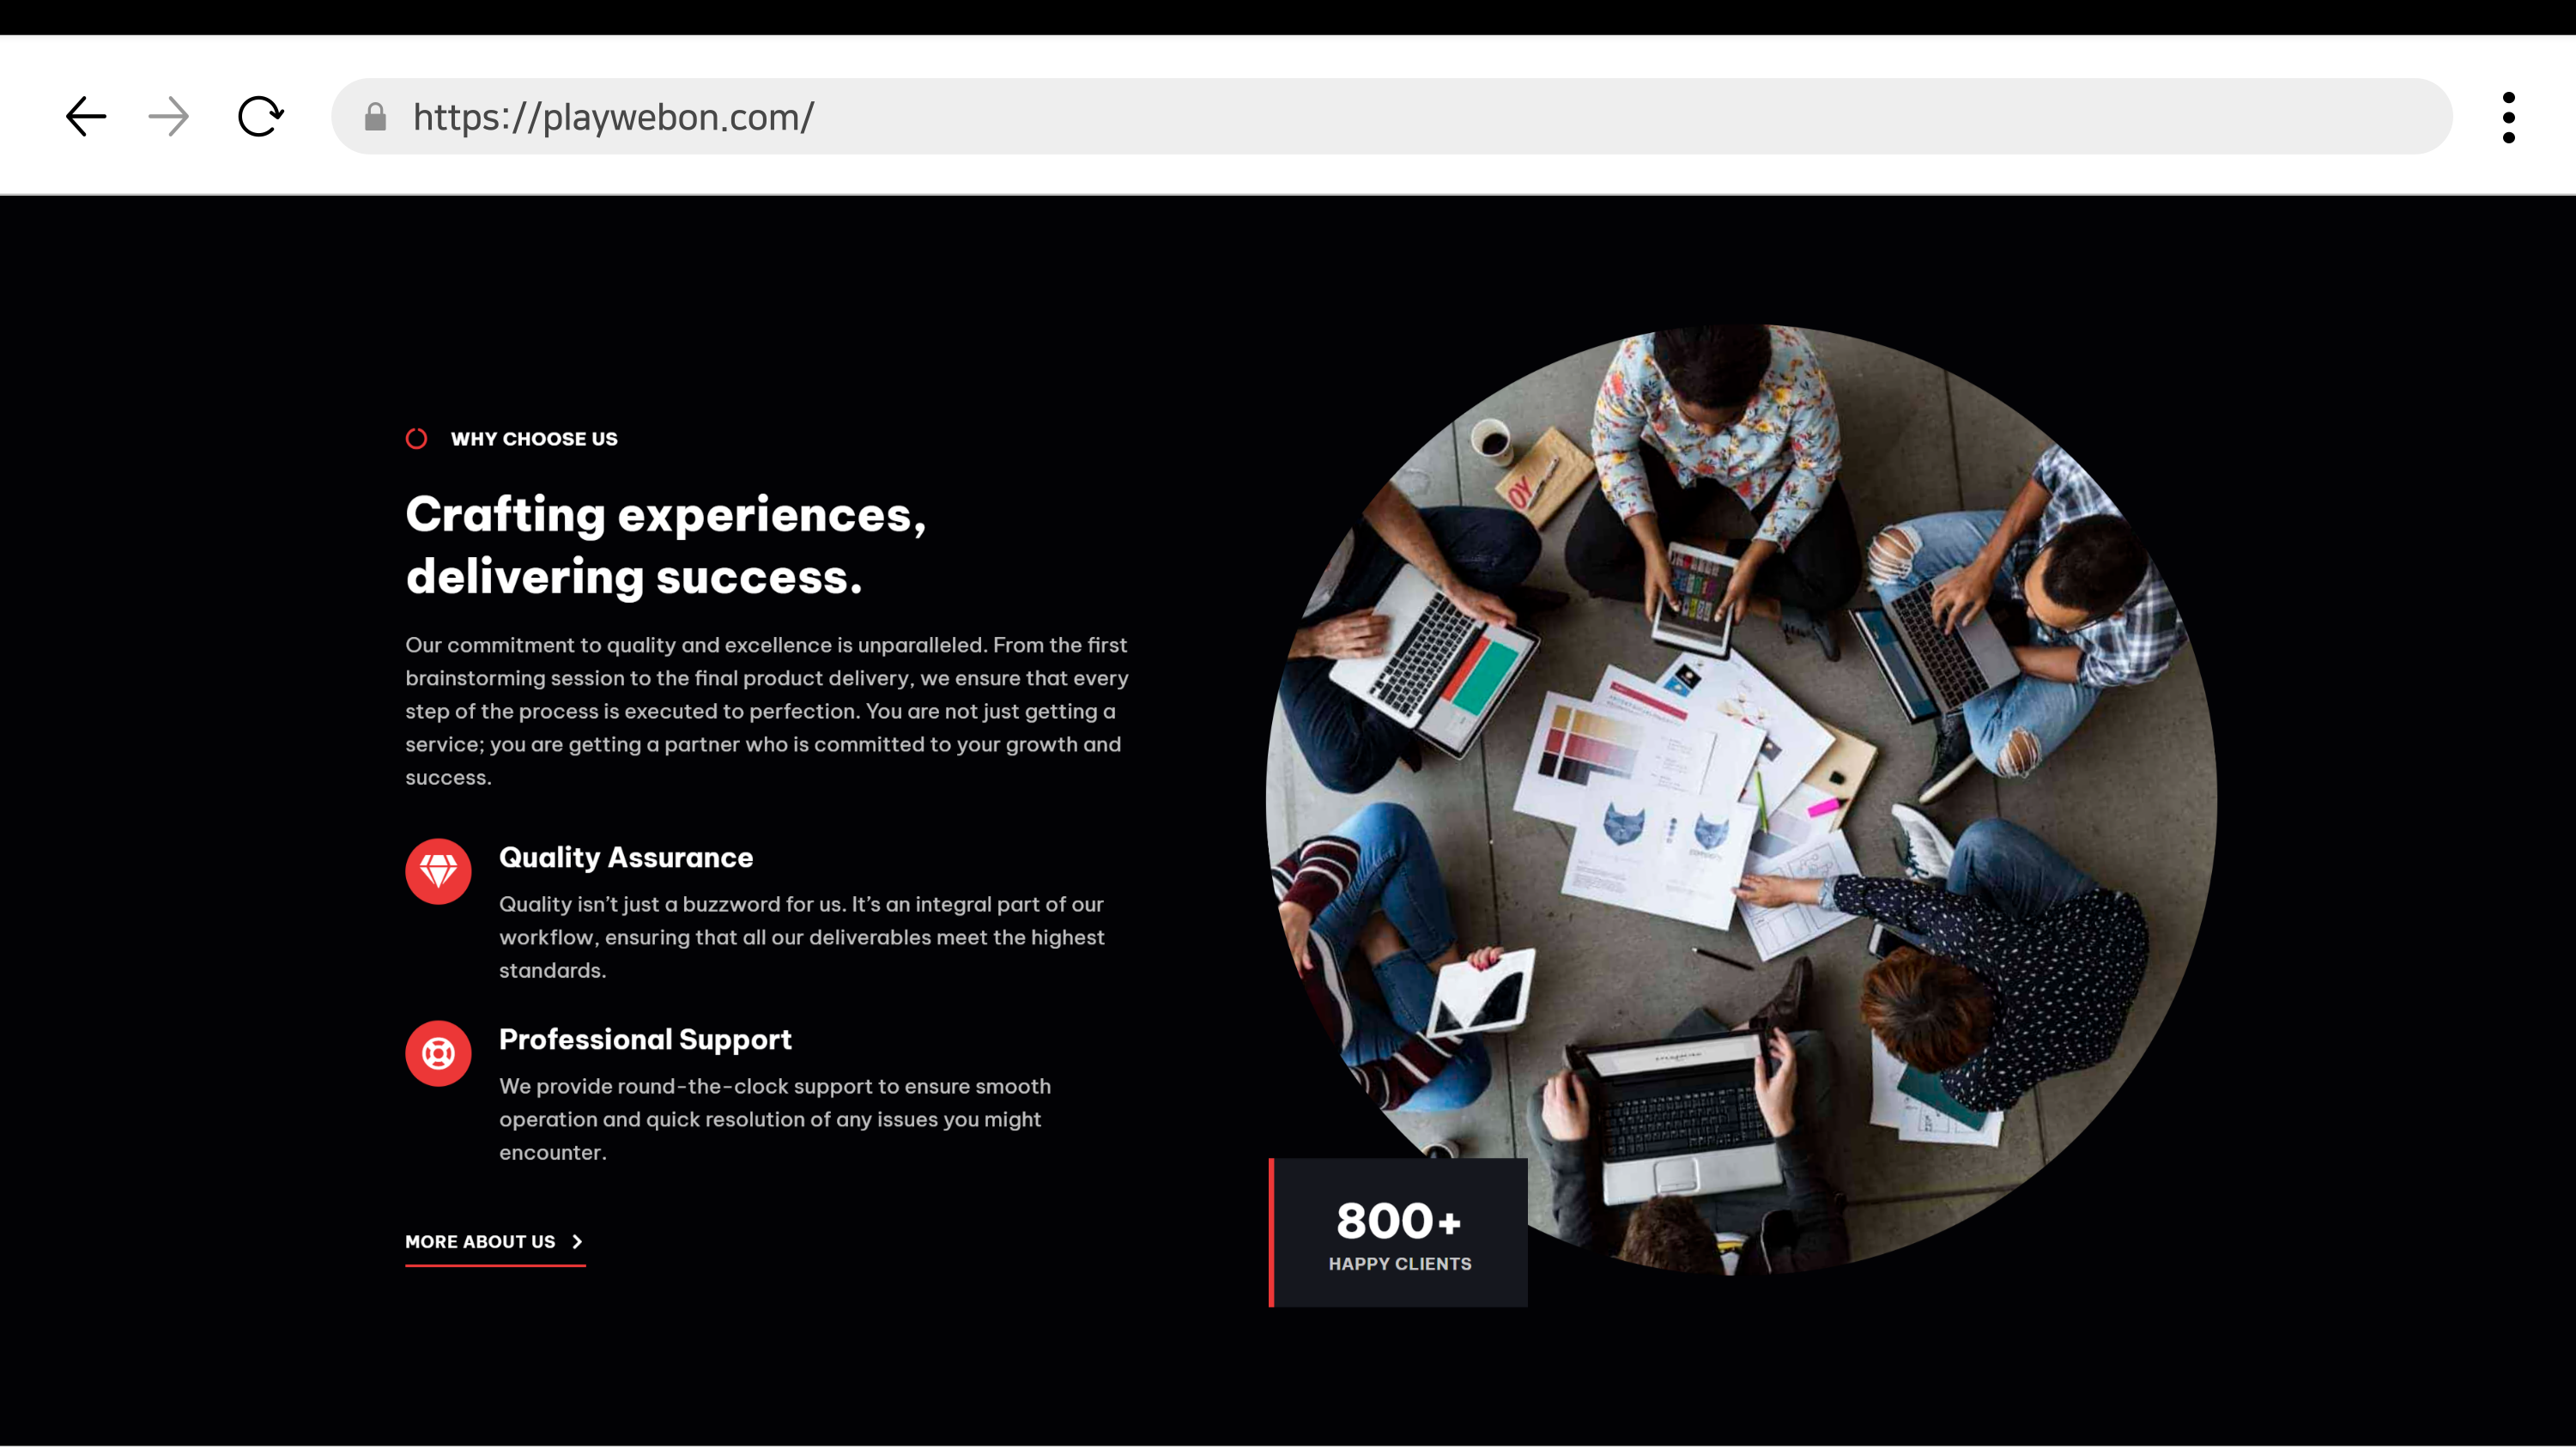Click the commitment to quality paragraph

click(x=766, y=710)
